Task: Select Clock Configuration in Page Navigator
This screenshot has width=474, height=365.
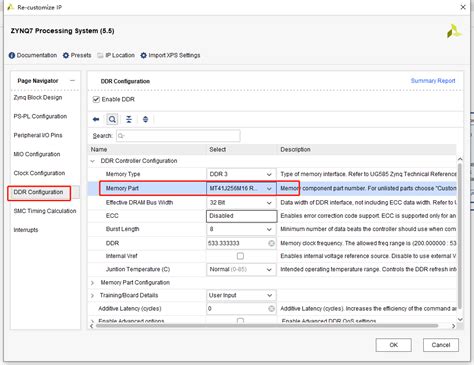Action: click(x=39, y=173)
